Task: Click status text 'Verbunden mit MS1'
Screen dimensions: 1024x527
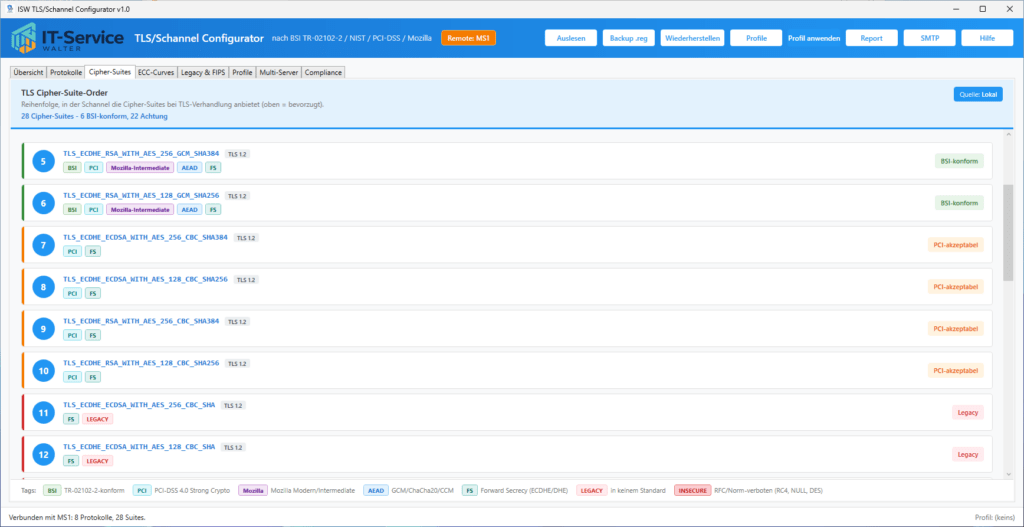Action: click(x=77, y=517)
